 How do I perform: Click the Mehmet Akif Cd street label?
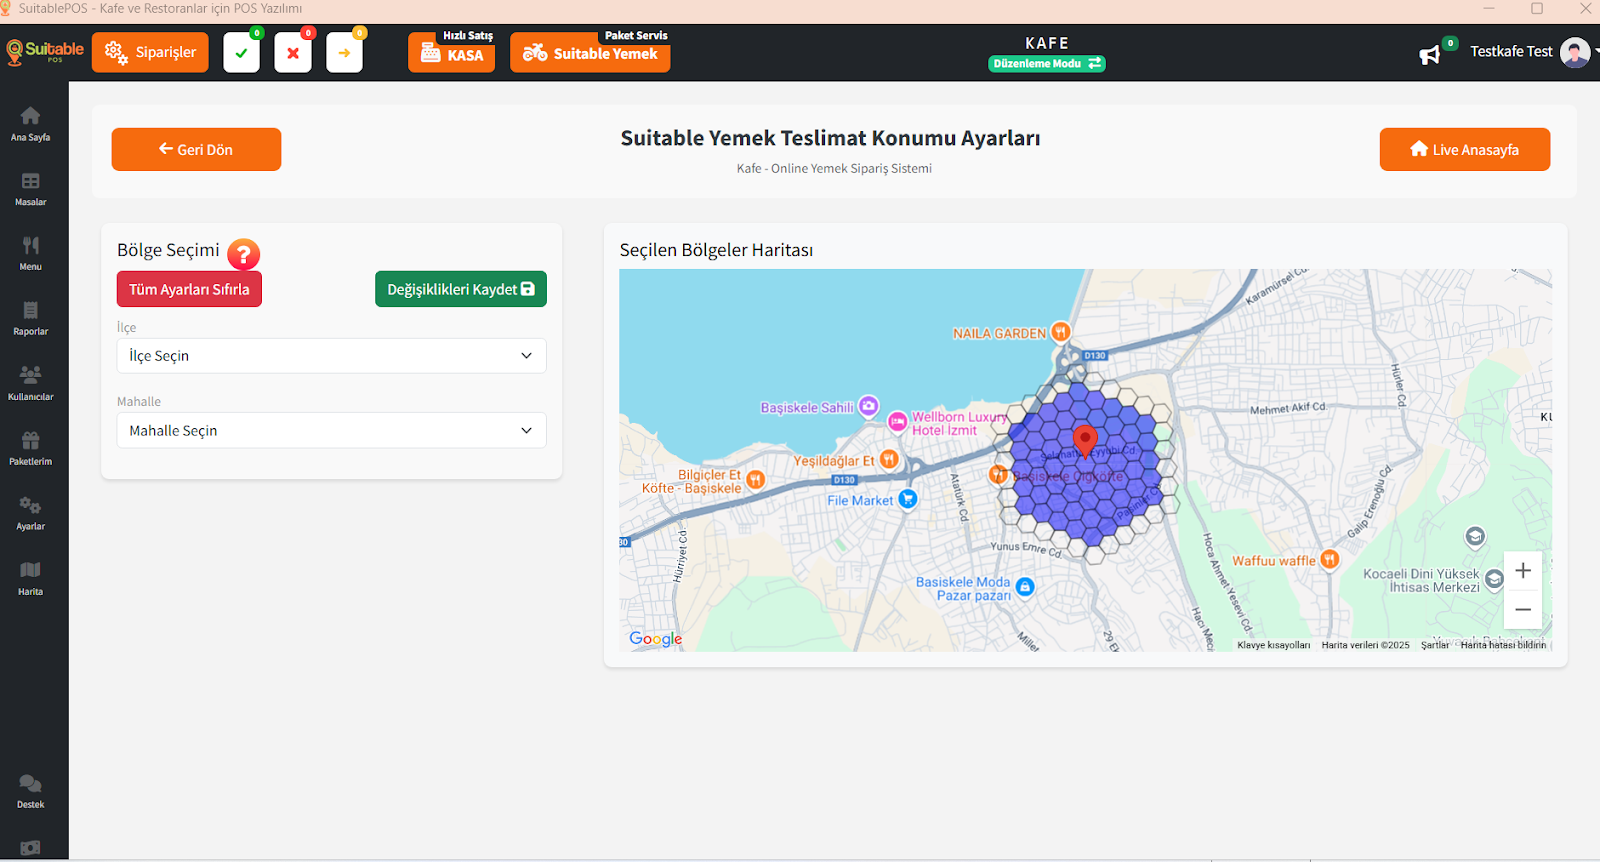tap(1287, 408)
